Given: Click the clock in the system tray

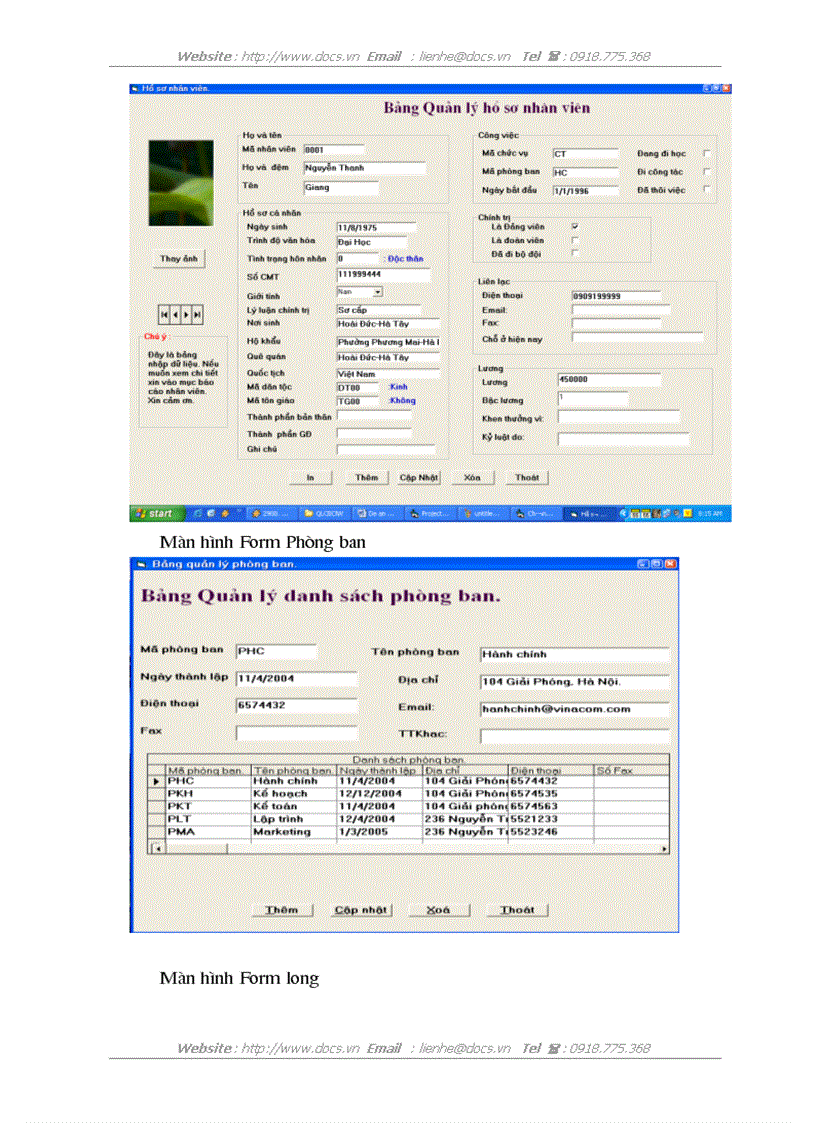Looking at the screenshot, I should (x=712, y=513).
